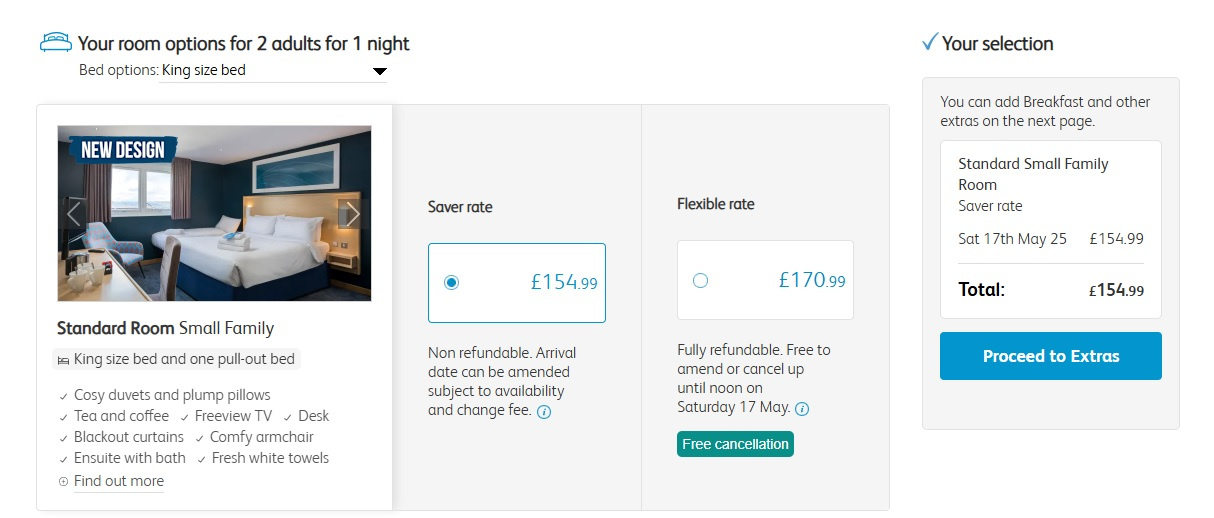Show the previous room photo
The width and height of the screenshot is (1214, 518).
pos(73,213)
